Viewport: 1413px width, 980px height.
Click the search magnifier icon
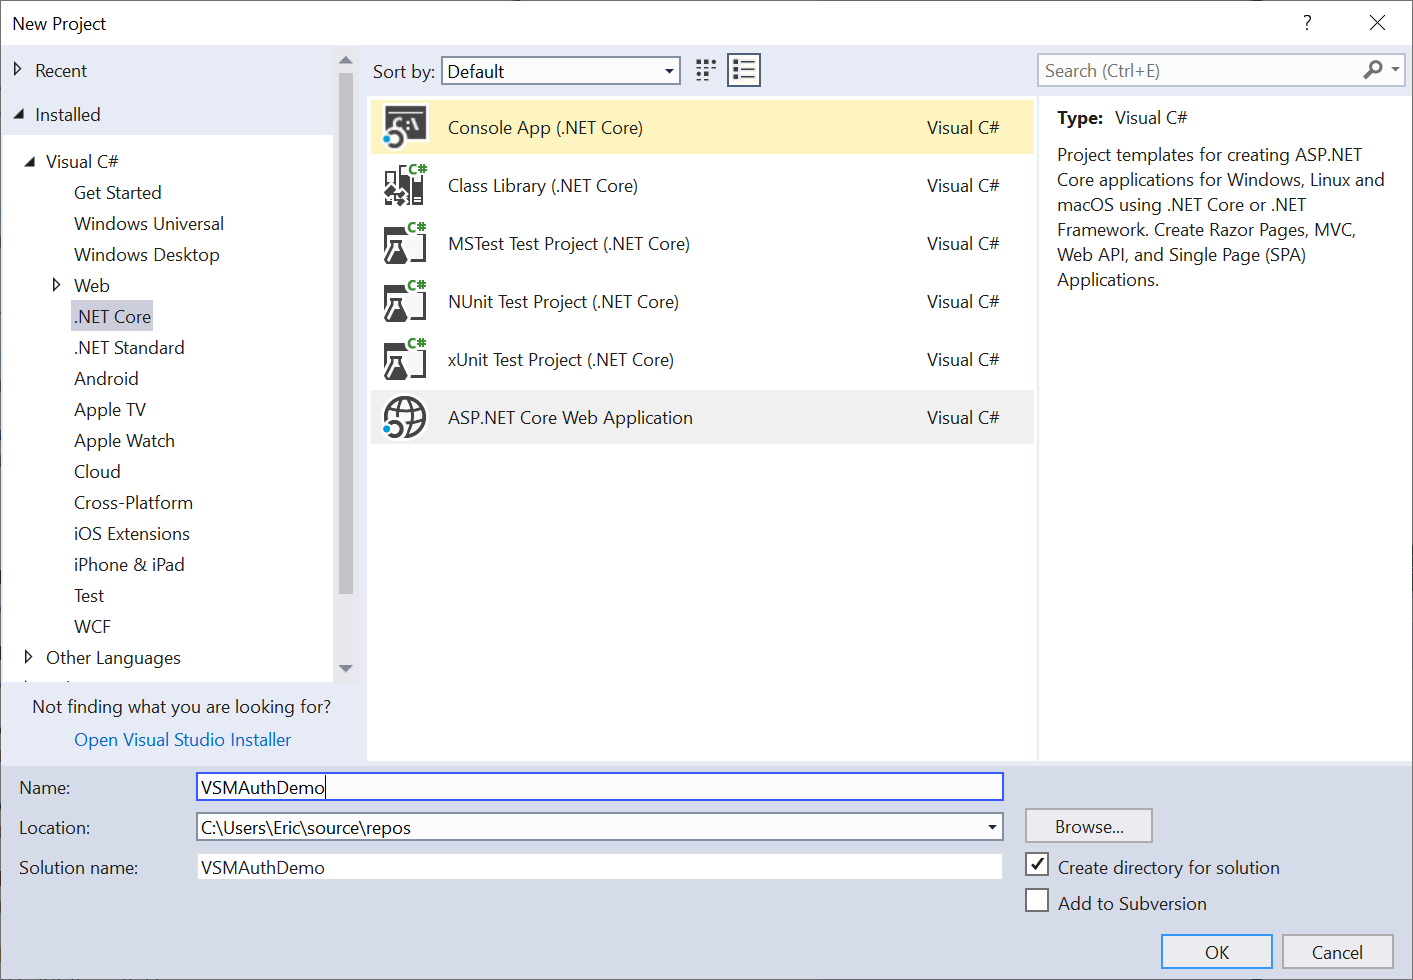[x=1373, y=70]
